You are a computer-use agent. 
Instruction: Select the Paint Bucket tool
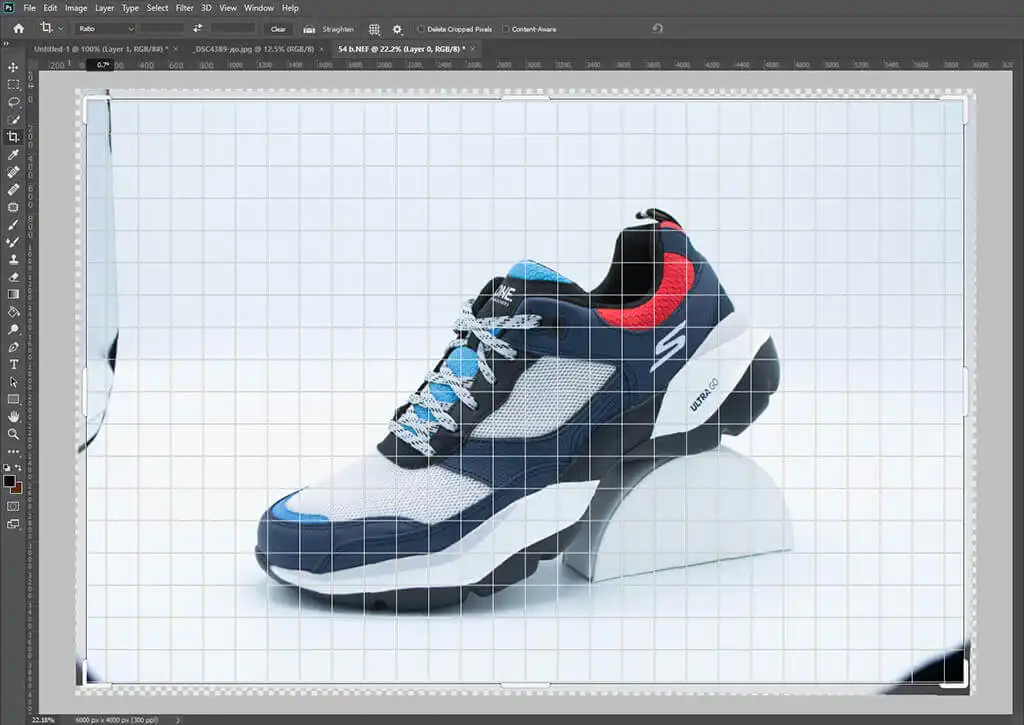click(13, 312)
